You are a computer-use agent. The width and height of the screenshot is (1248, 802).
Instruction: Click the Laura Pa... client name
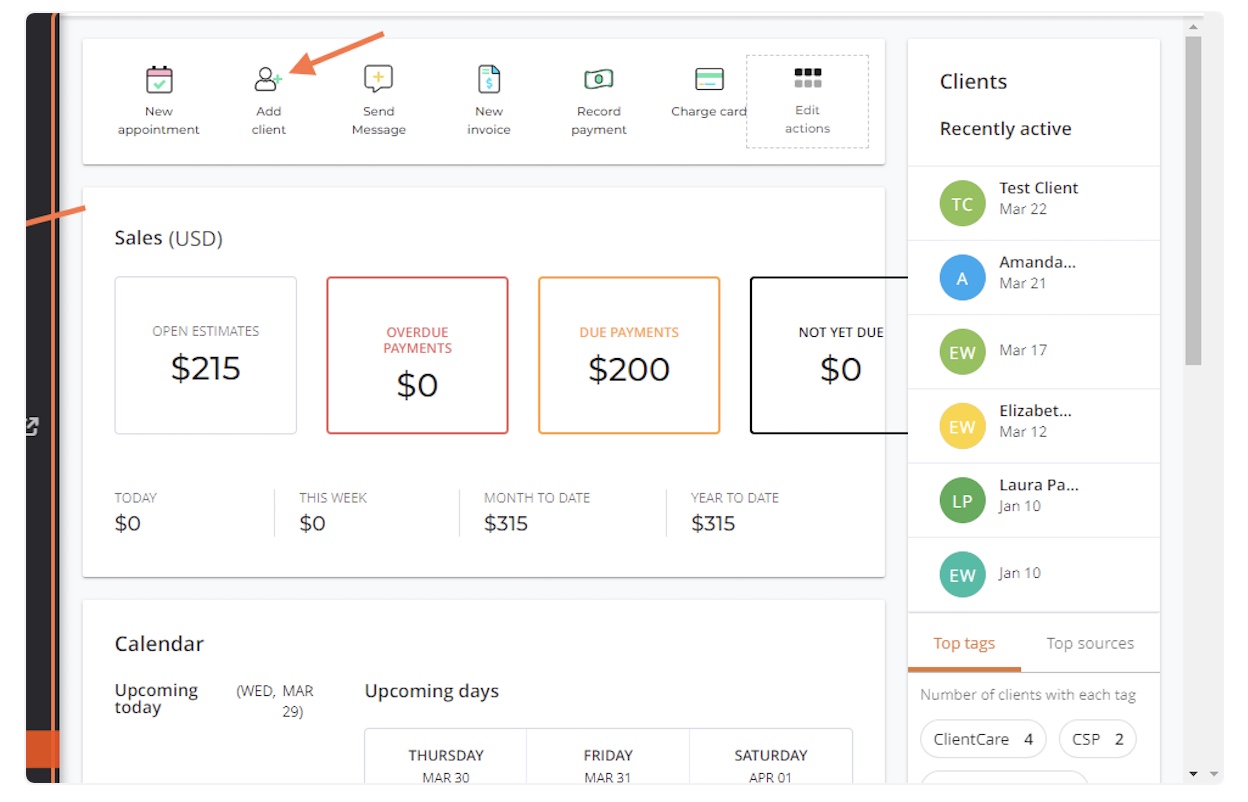pyautogui.click(x=1039, y=485)
